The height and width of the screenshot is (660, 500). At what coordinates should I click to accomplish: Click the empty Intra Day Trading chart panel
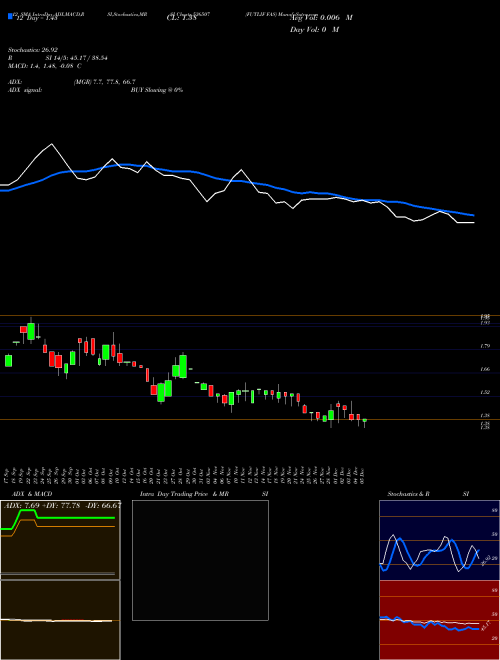[200, 560]
